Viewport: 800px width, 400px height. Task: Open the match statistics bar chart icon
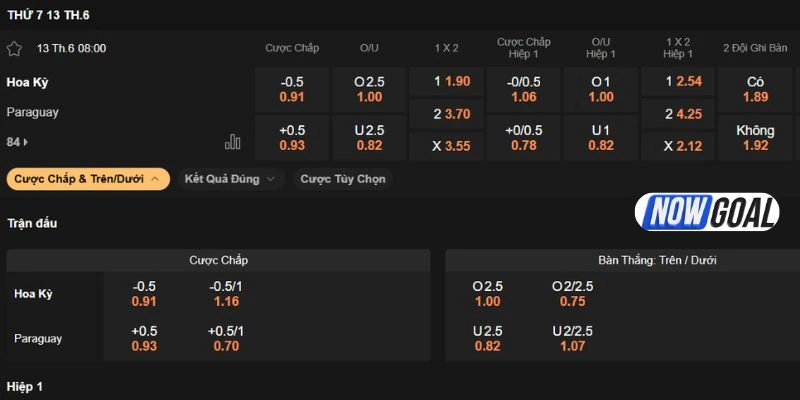click(x=233, y=141)
